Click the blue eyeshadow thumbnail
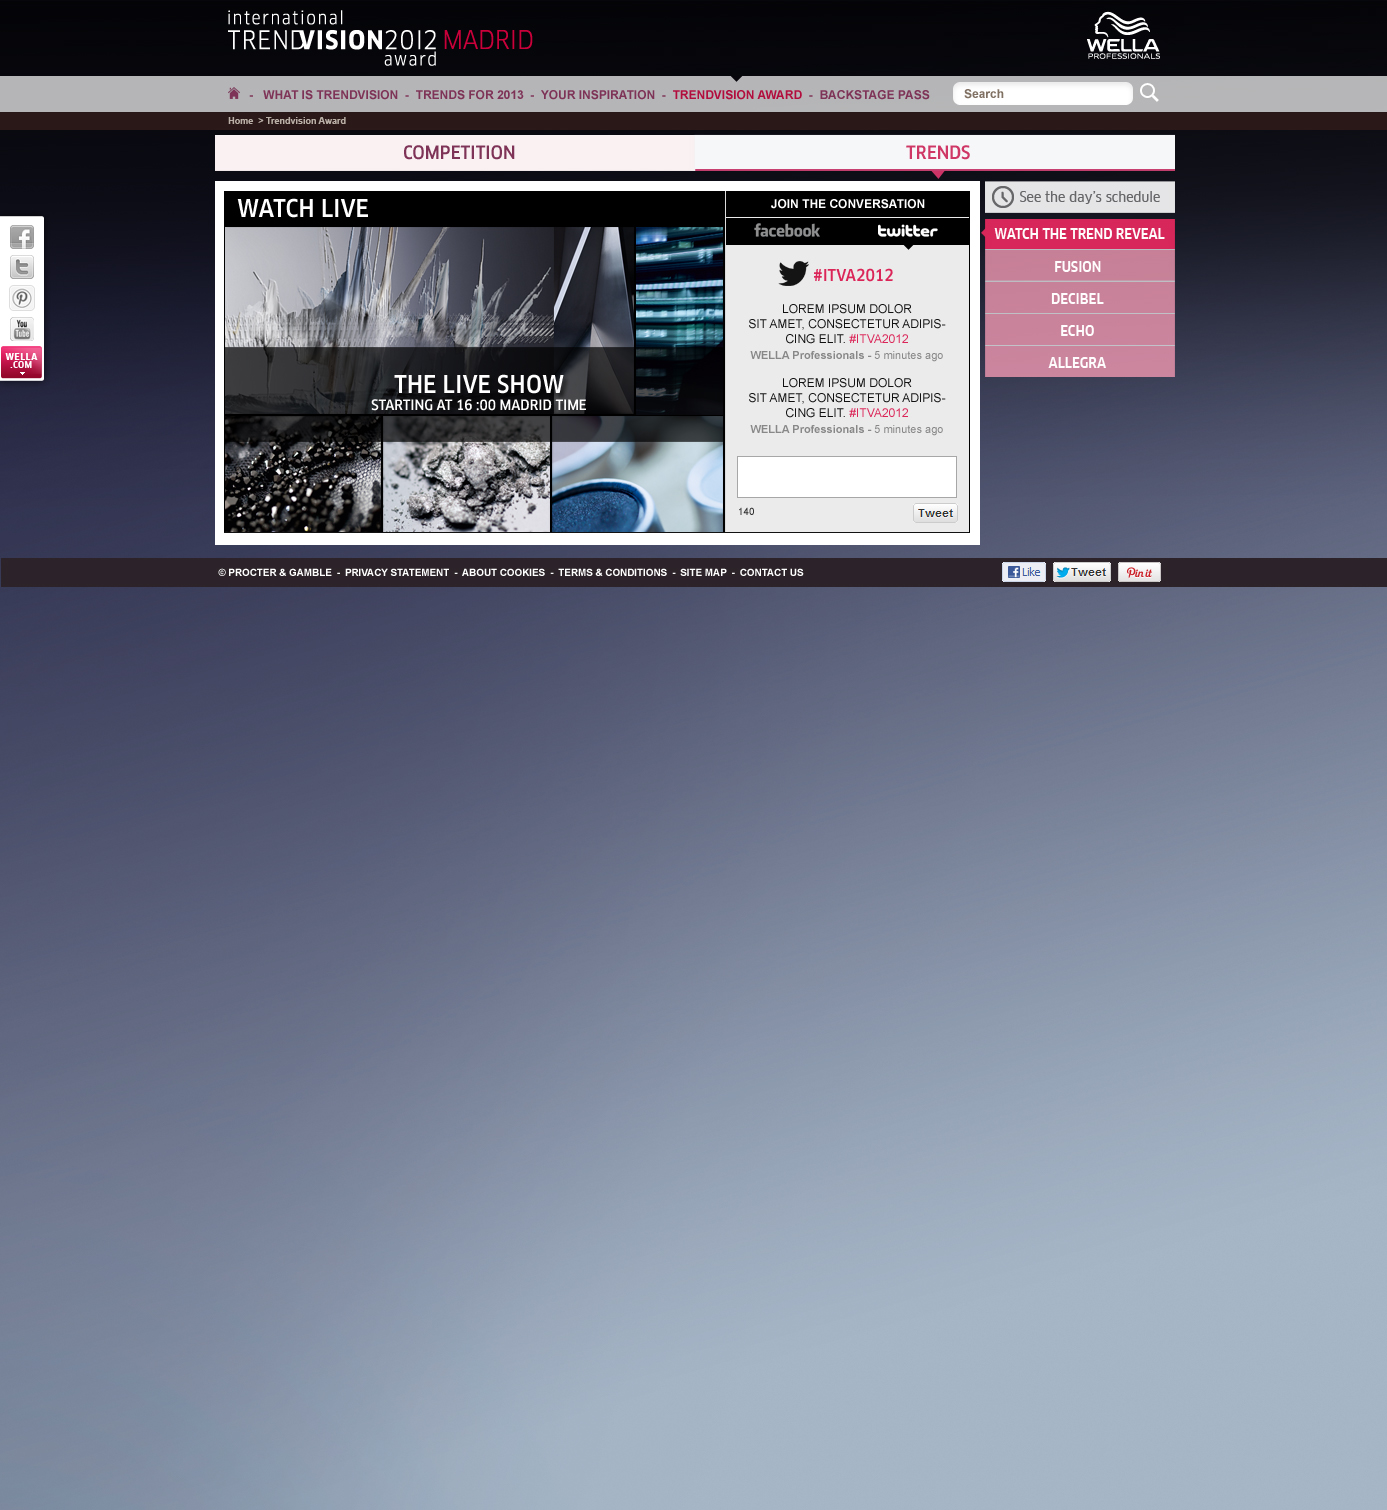Image resolution: width=1387 pixels, height=1510 pixels. [637, 474]
